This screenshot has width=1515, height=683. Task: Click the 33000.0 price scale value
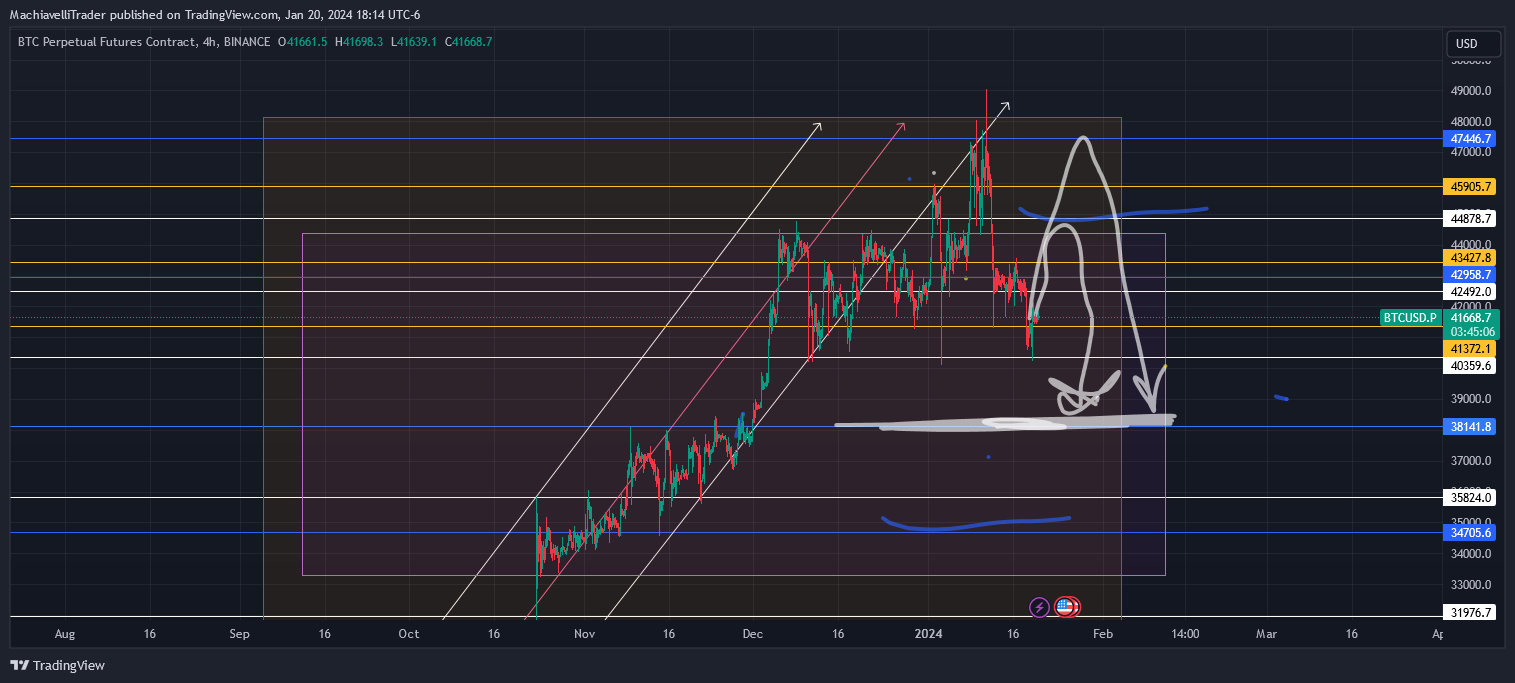click(1471, 585)
